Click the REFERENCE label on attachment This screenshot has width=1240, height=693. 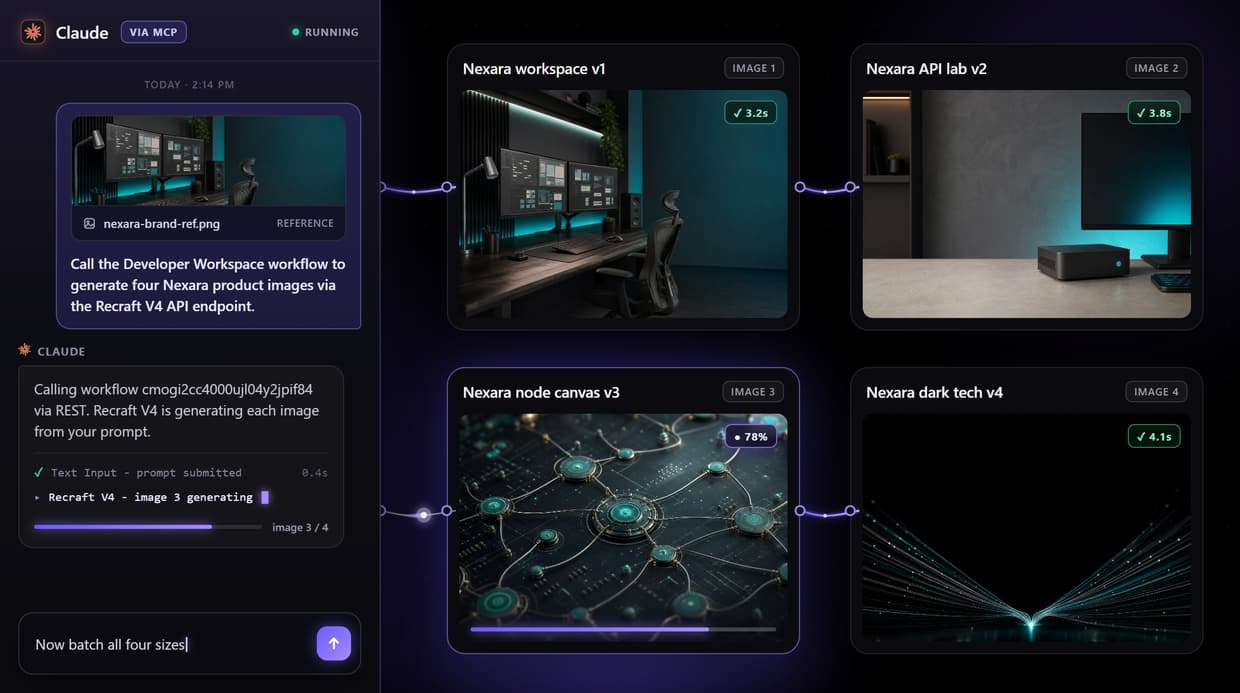305,224
